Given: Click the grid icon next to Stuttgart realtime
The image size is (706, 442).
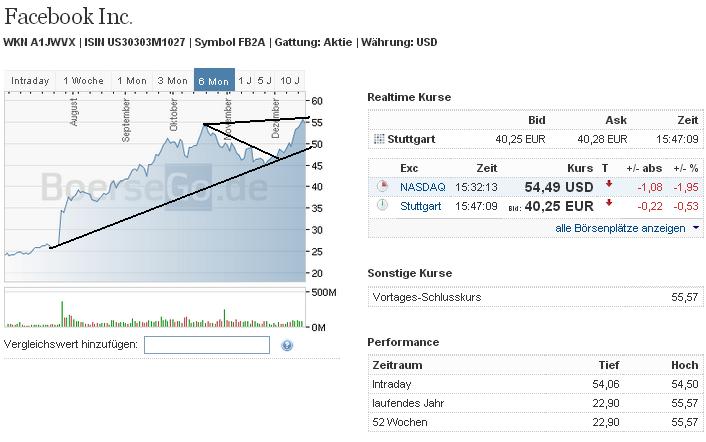Looking at the screenshot, I should click(x=378, y=139).
